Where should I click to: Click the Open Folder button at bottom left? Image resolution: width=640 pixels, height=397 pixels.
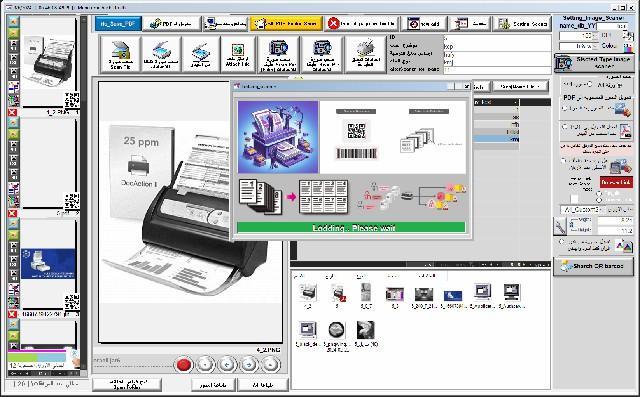click(127, 384)
